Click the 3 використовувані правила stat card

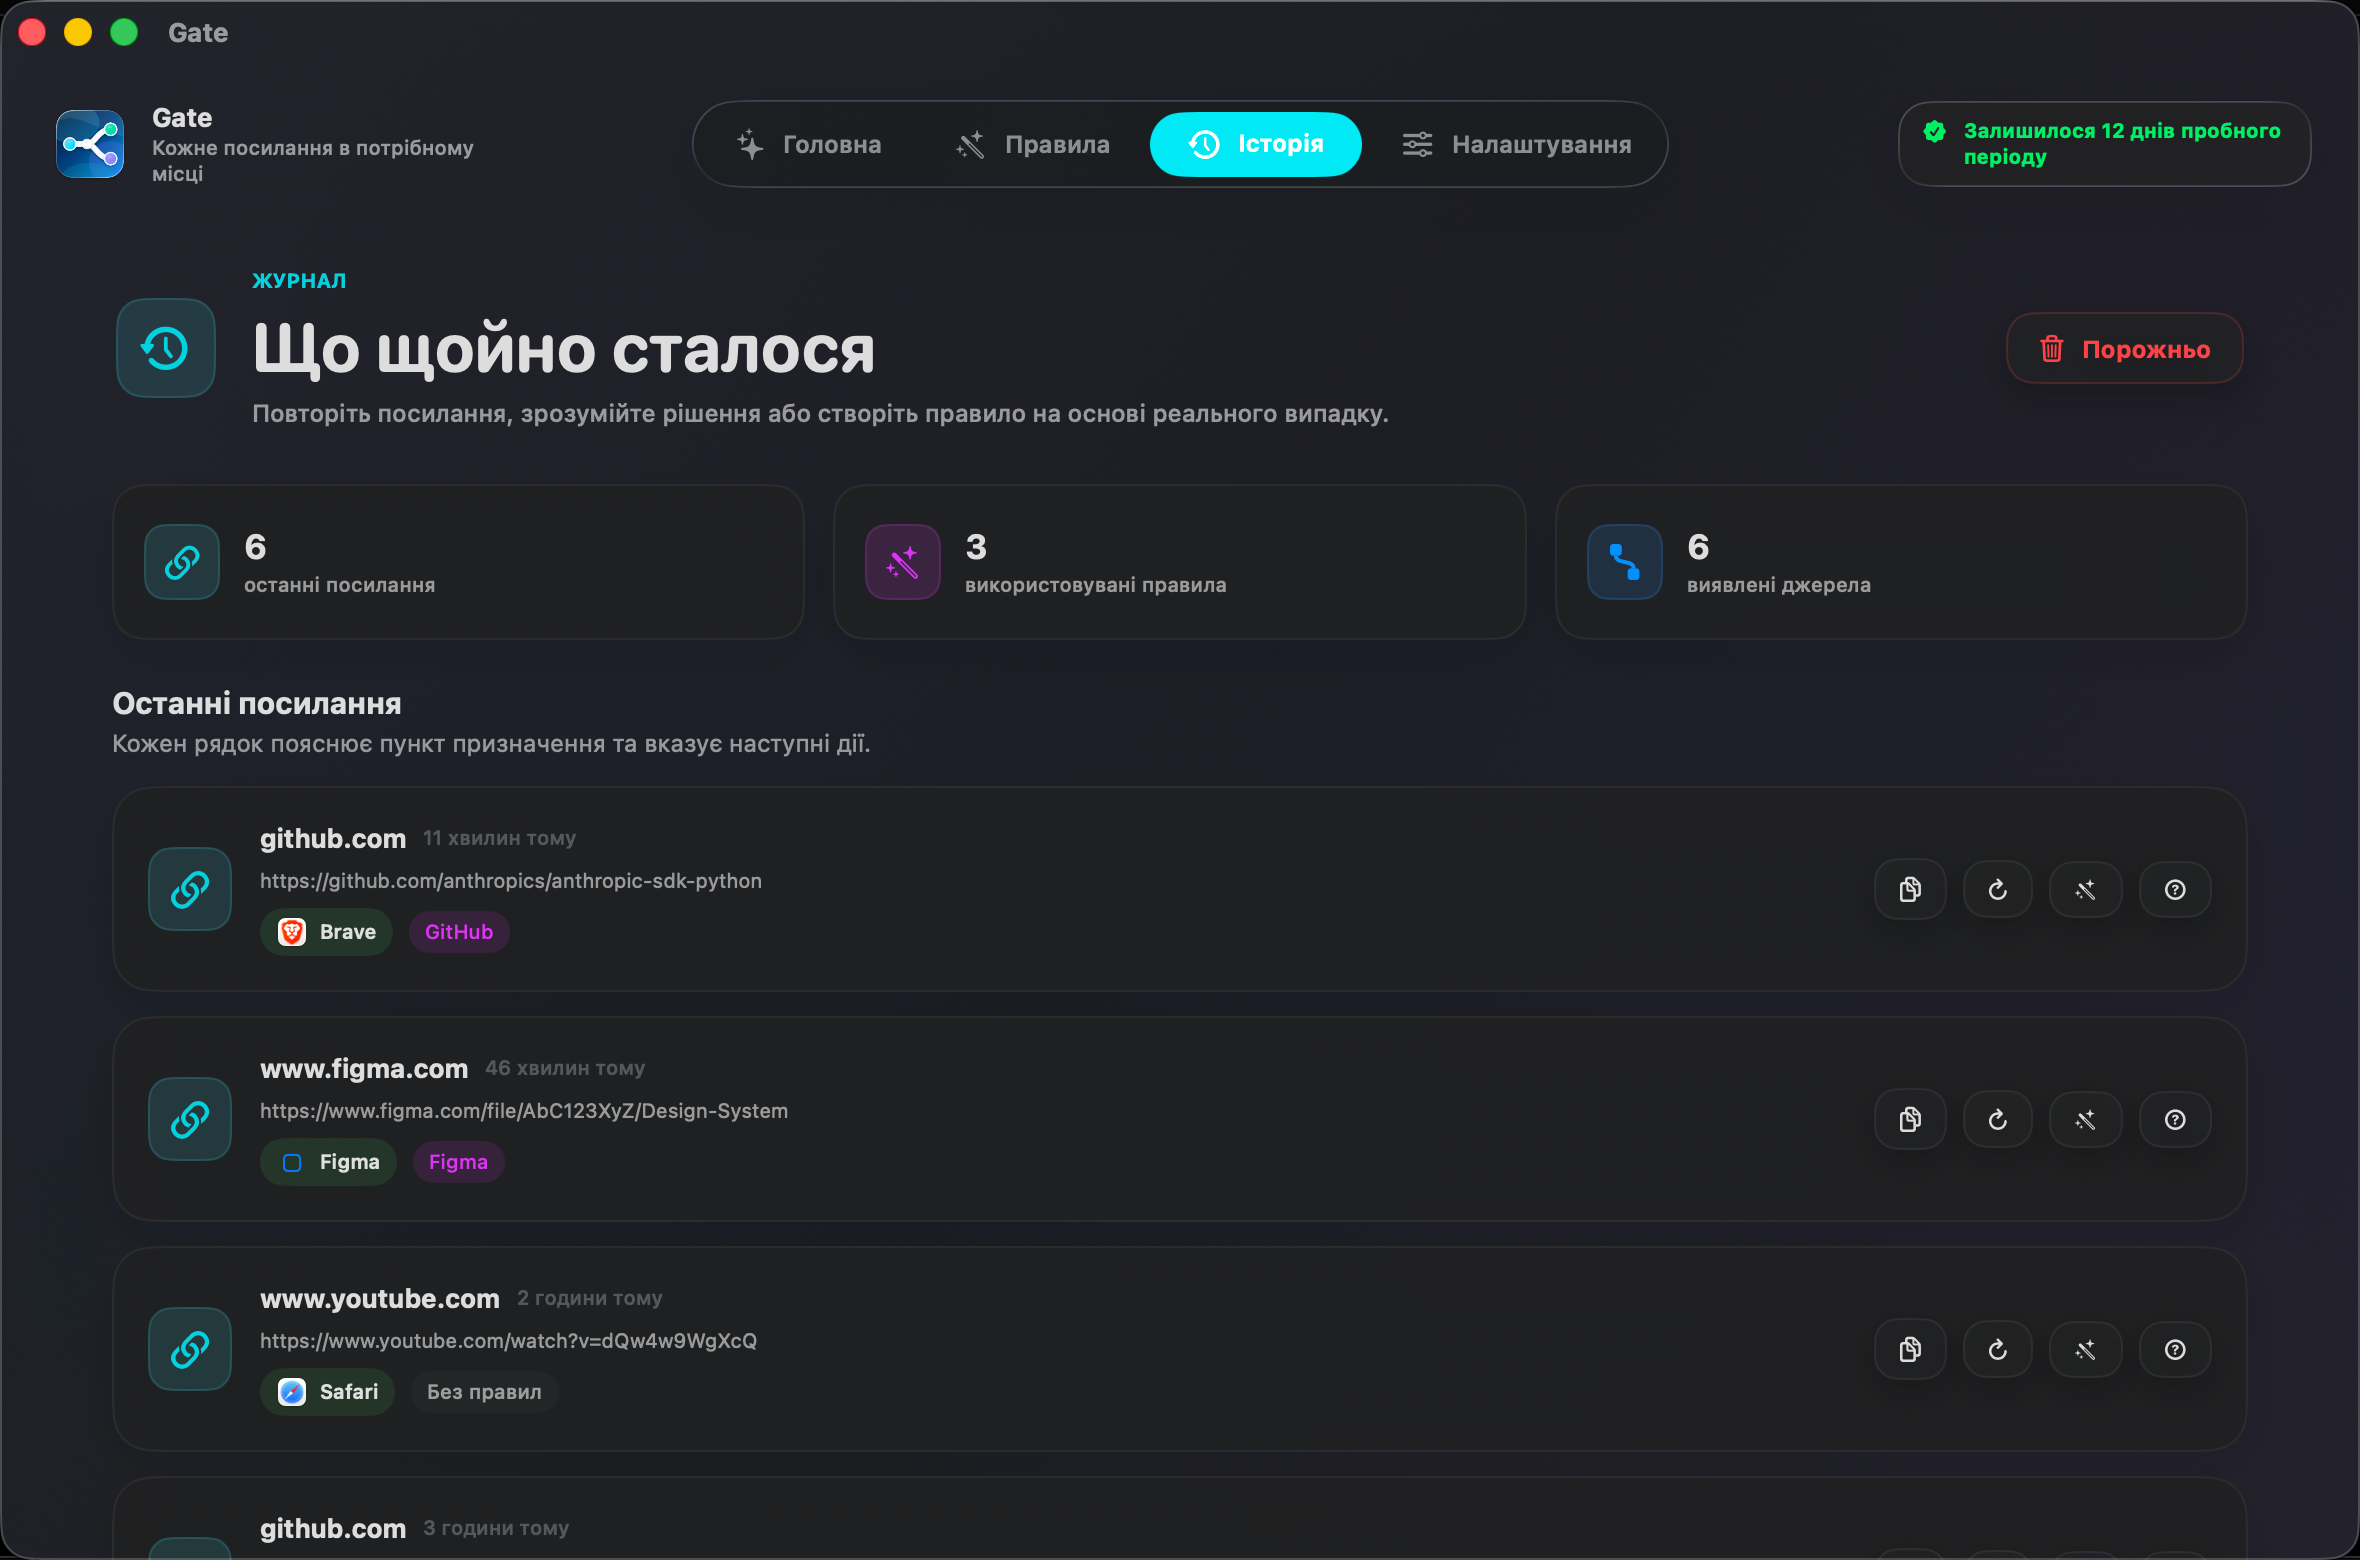tap(1180, 562)
